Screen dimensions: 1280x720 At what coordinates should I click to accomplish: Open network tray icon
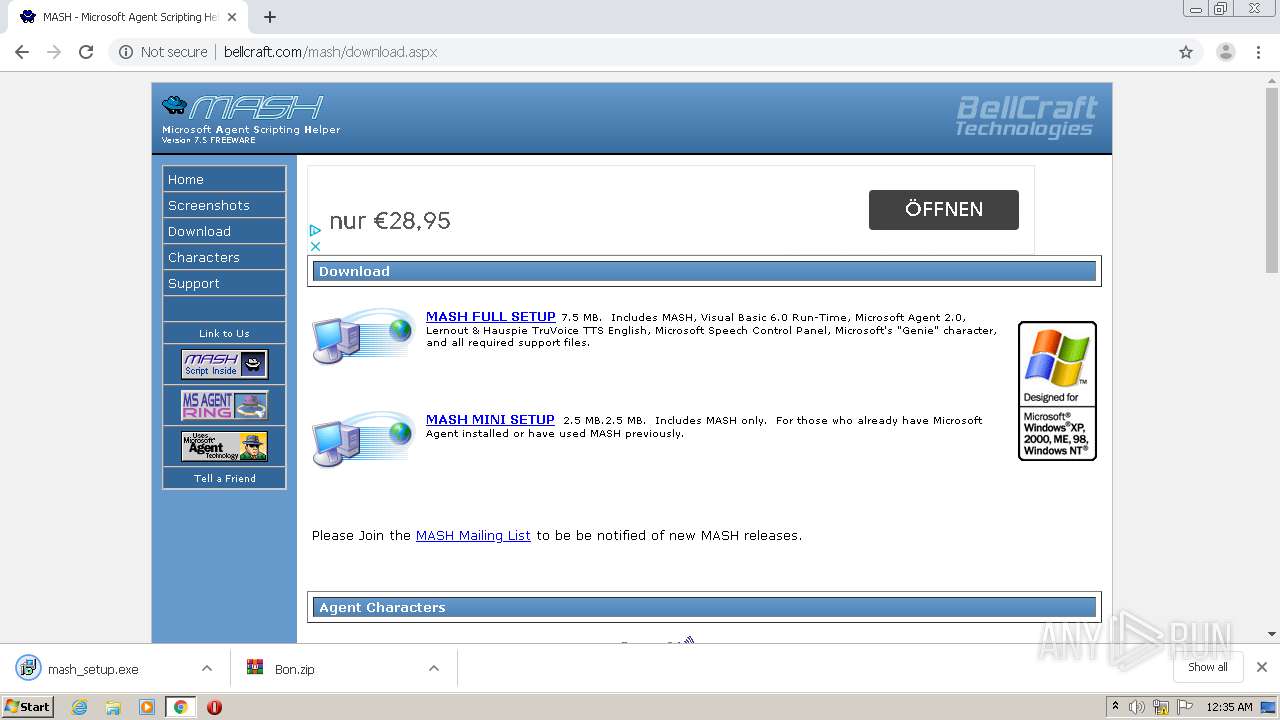(x=1160, y=707)
